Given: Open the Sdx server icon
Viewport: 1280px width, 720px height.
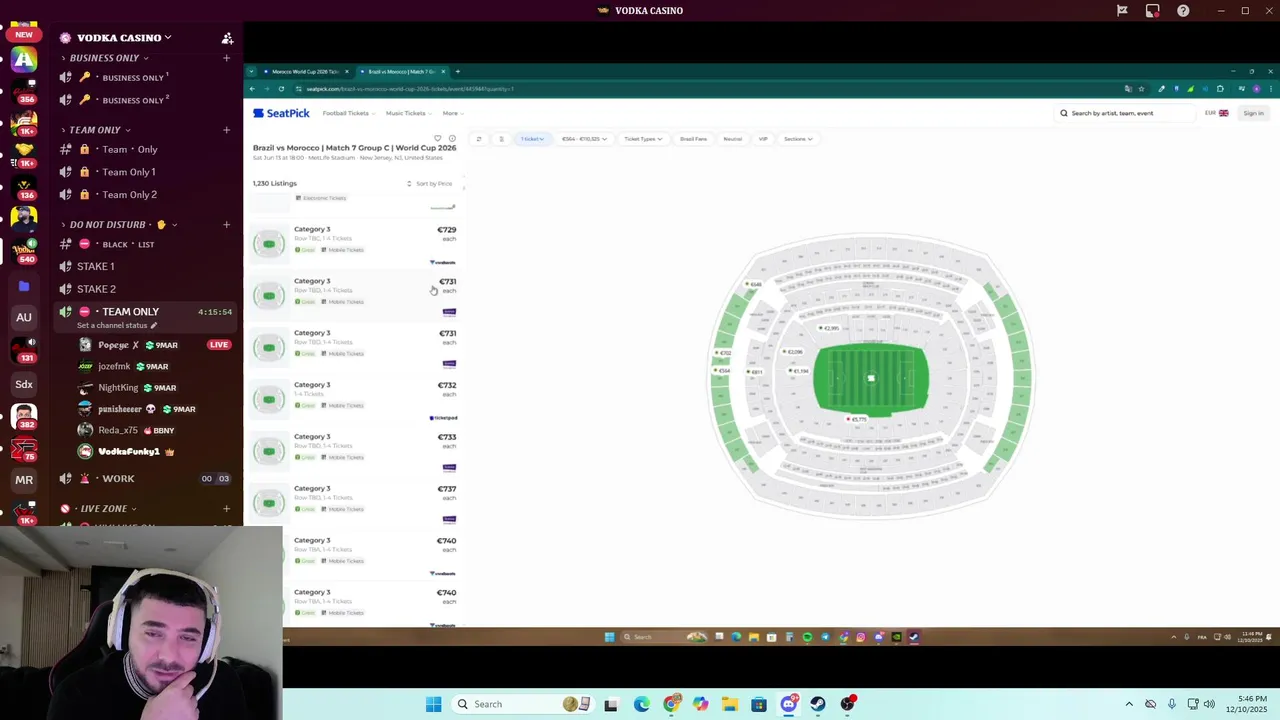Looking at the screenshot, I should pyautogui.click(x=24, y=384).
